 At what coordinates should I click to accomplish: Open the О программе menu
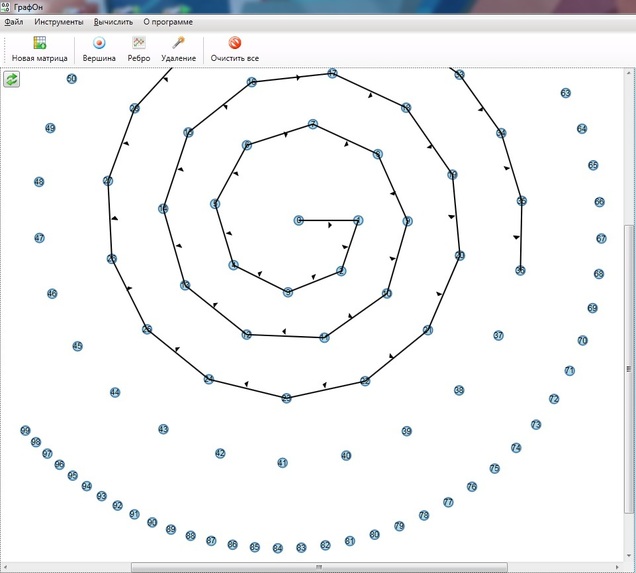click(168, 22)
